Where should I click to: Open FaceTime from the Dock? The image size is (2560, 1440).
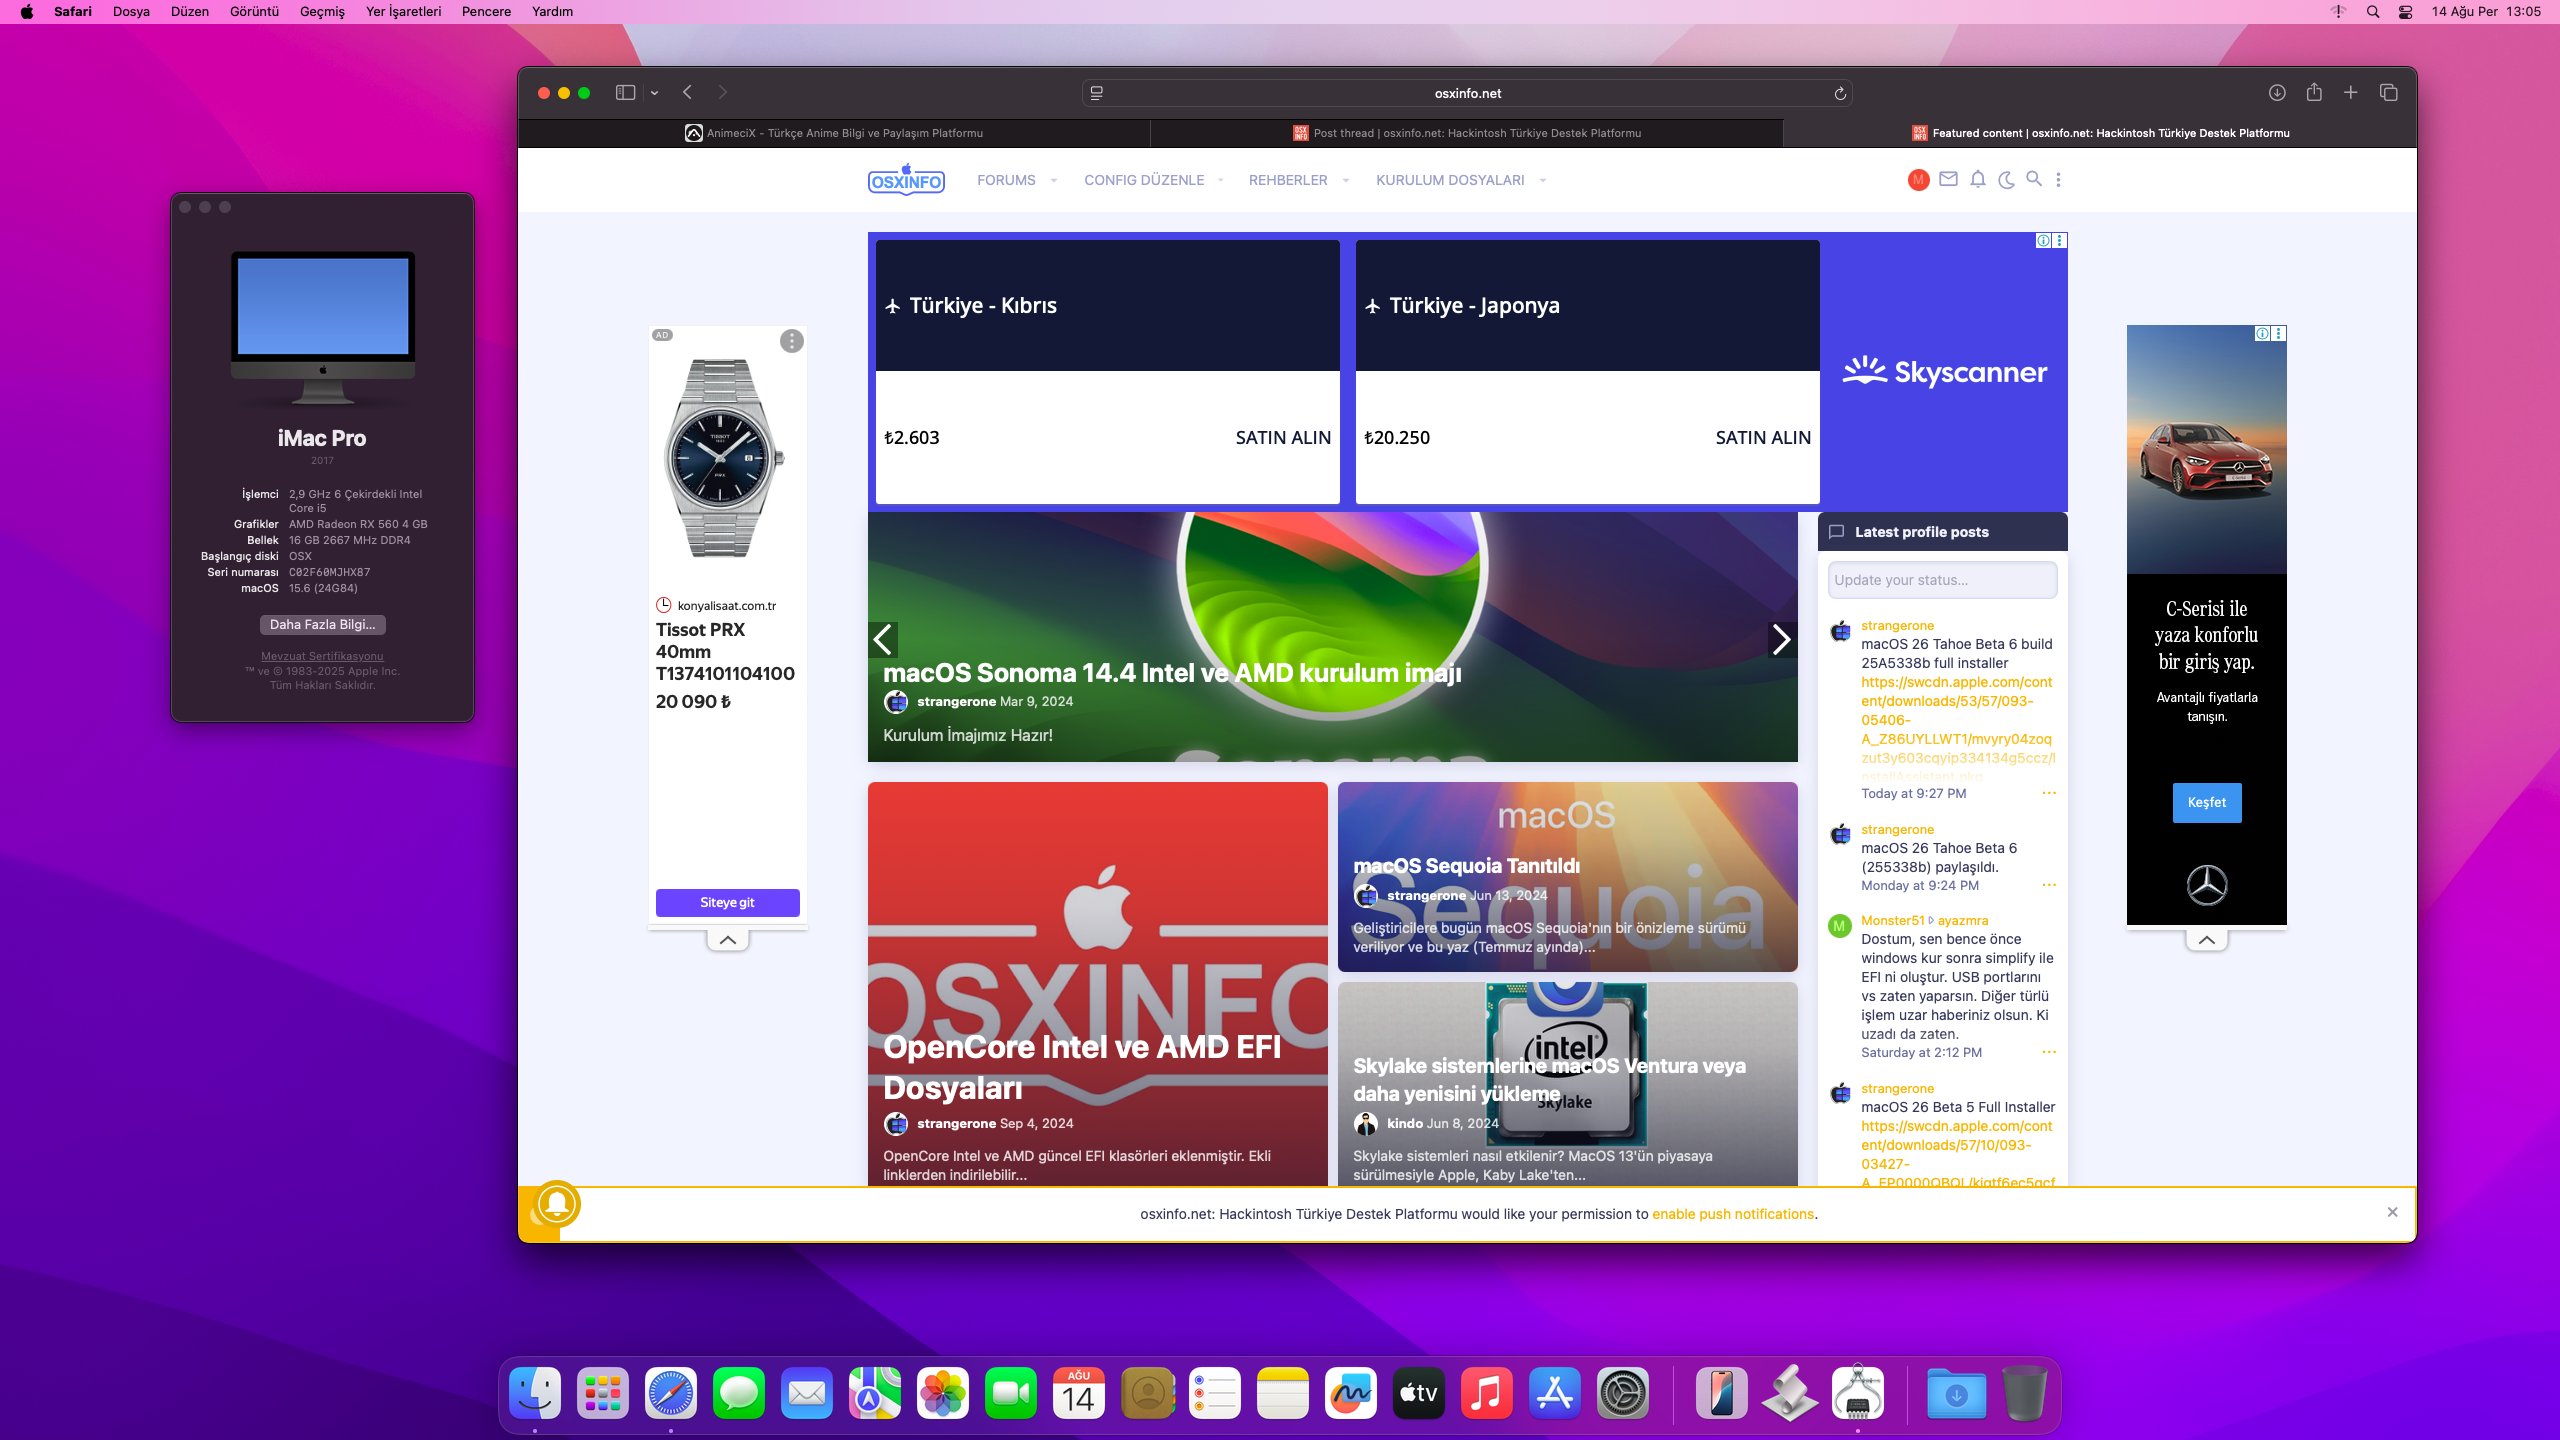1011,1393
